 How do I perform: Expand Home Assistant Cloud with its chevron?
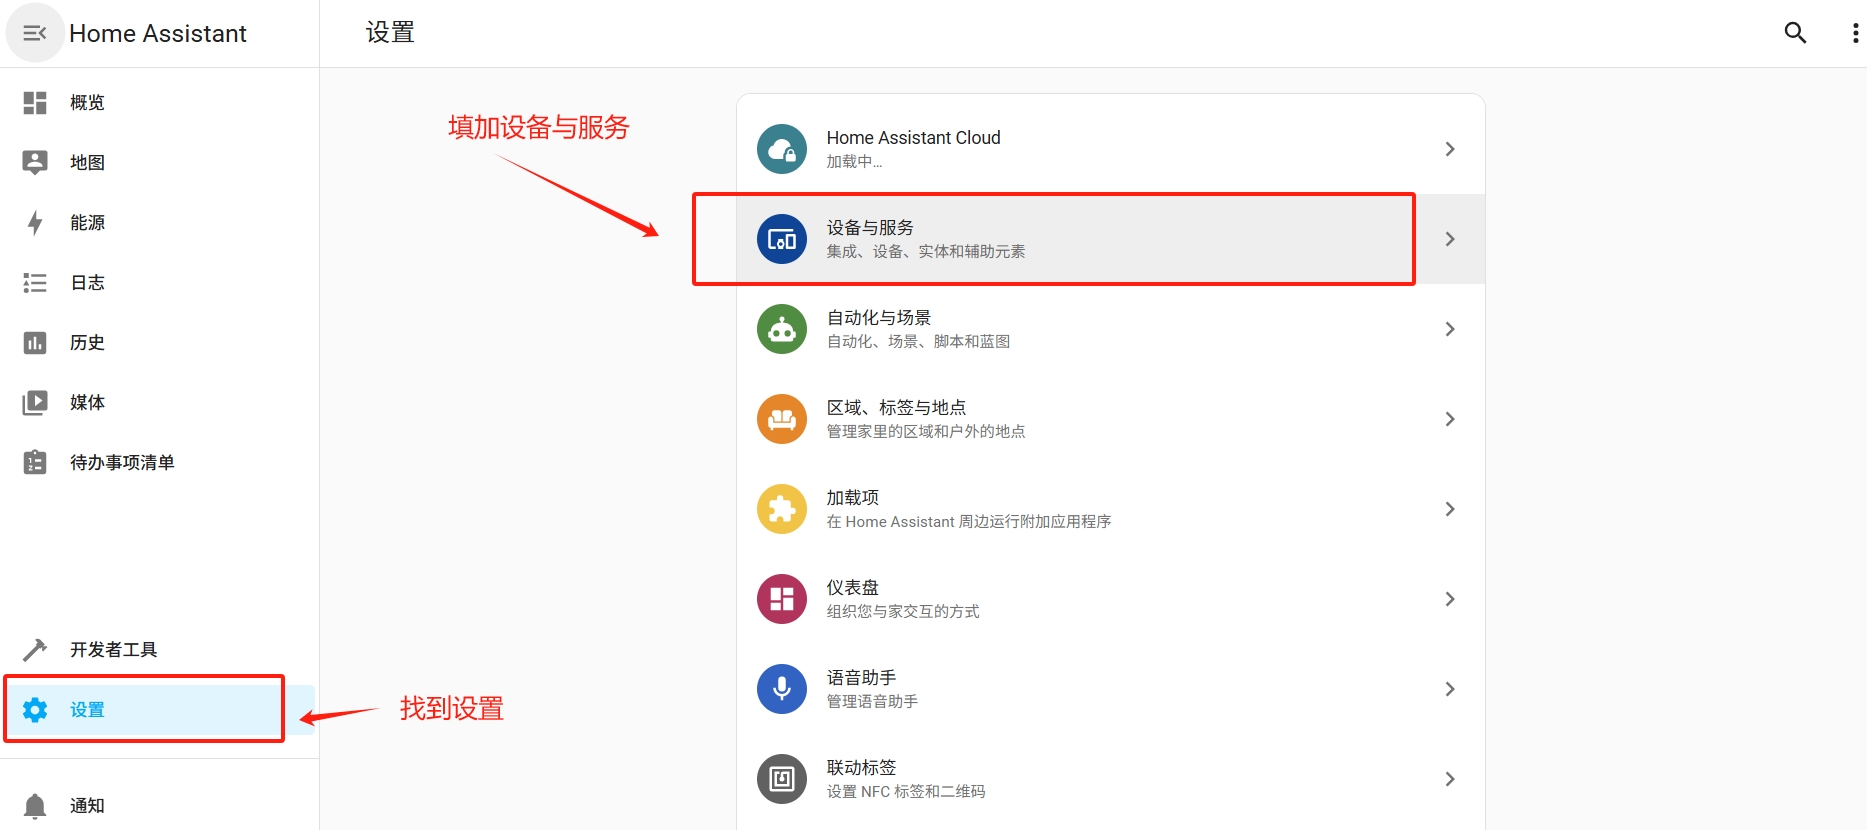pyautogui.click(x=1450, y=149)
